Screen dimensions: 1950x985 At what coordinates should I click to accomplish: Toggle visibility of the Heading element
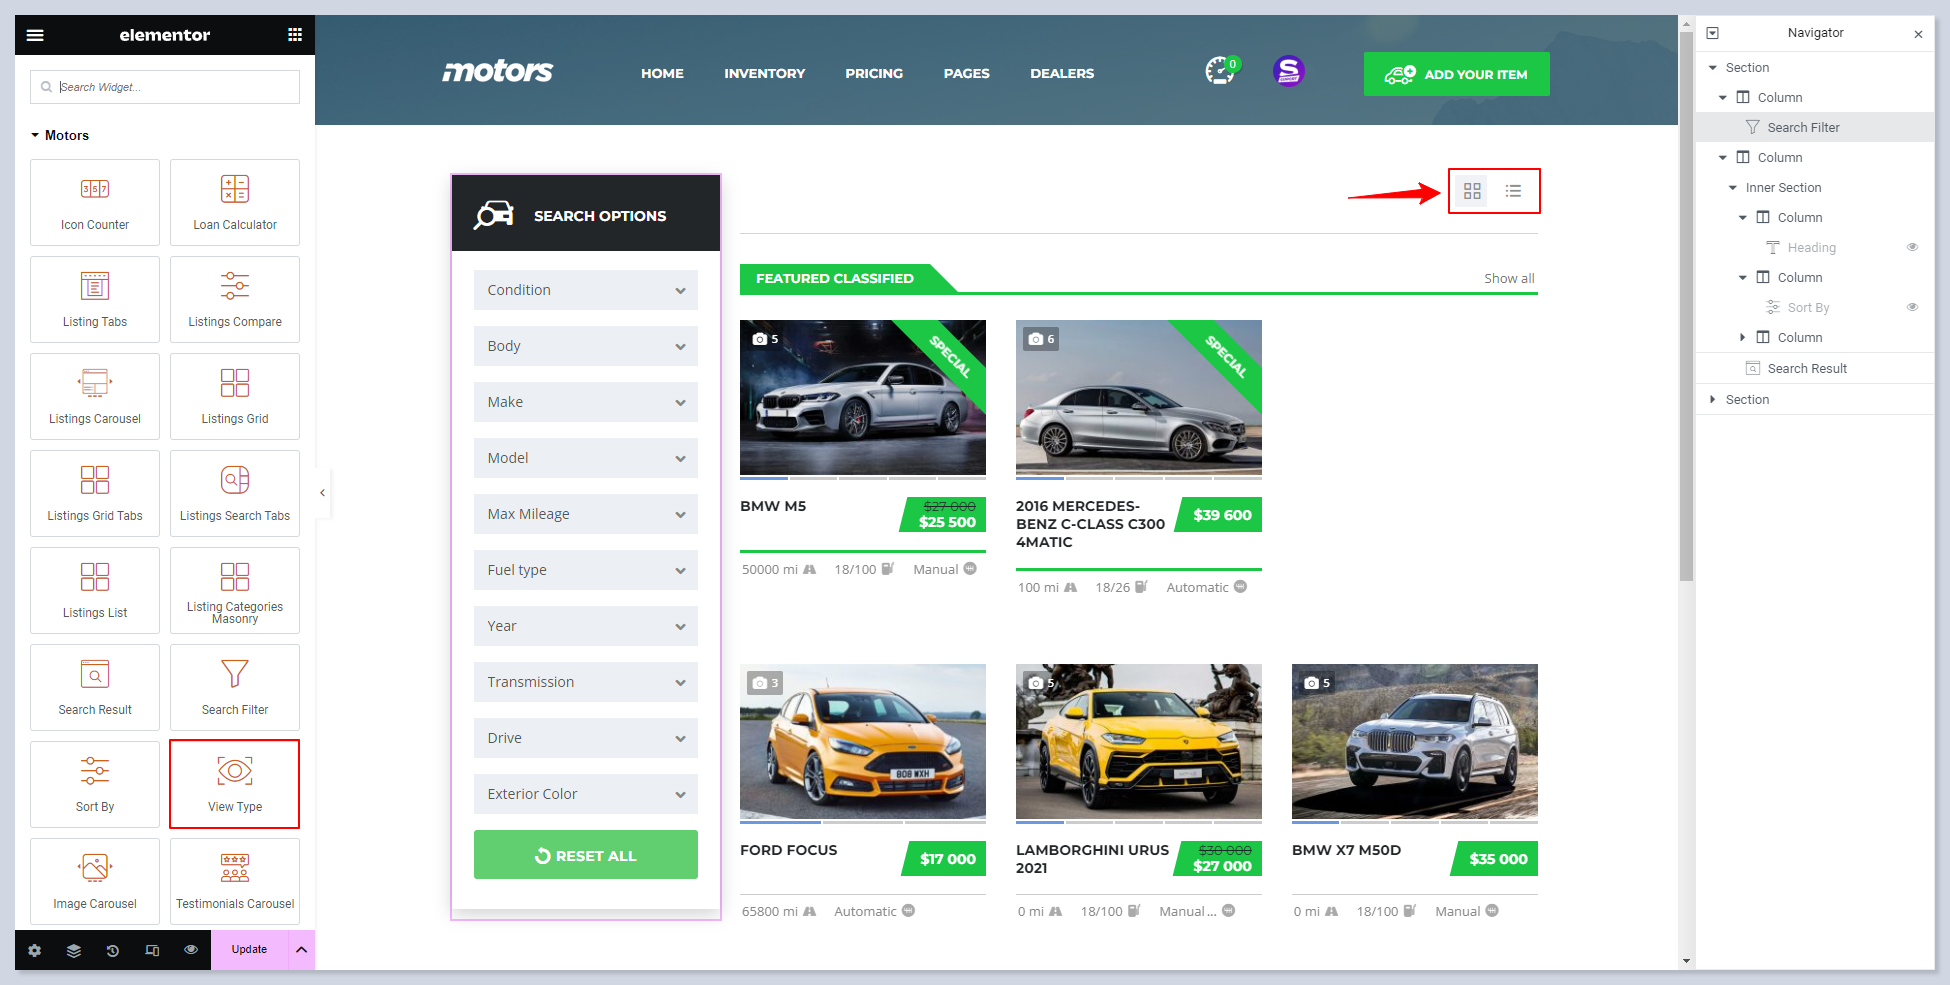tap(1912, 247)
